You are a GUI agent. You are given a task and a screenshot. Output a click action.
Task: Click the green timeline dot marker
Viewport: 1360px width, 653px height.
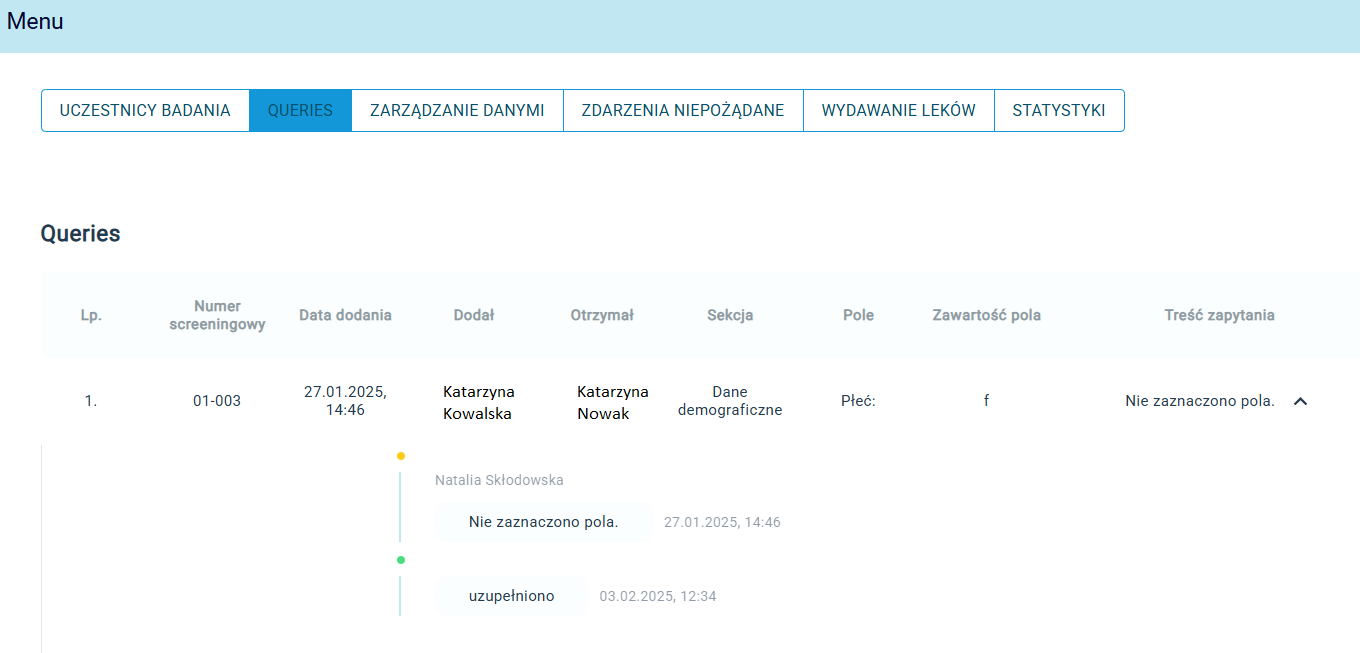(x=401, y=560)
